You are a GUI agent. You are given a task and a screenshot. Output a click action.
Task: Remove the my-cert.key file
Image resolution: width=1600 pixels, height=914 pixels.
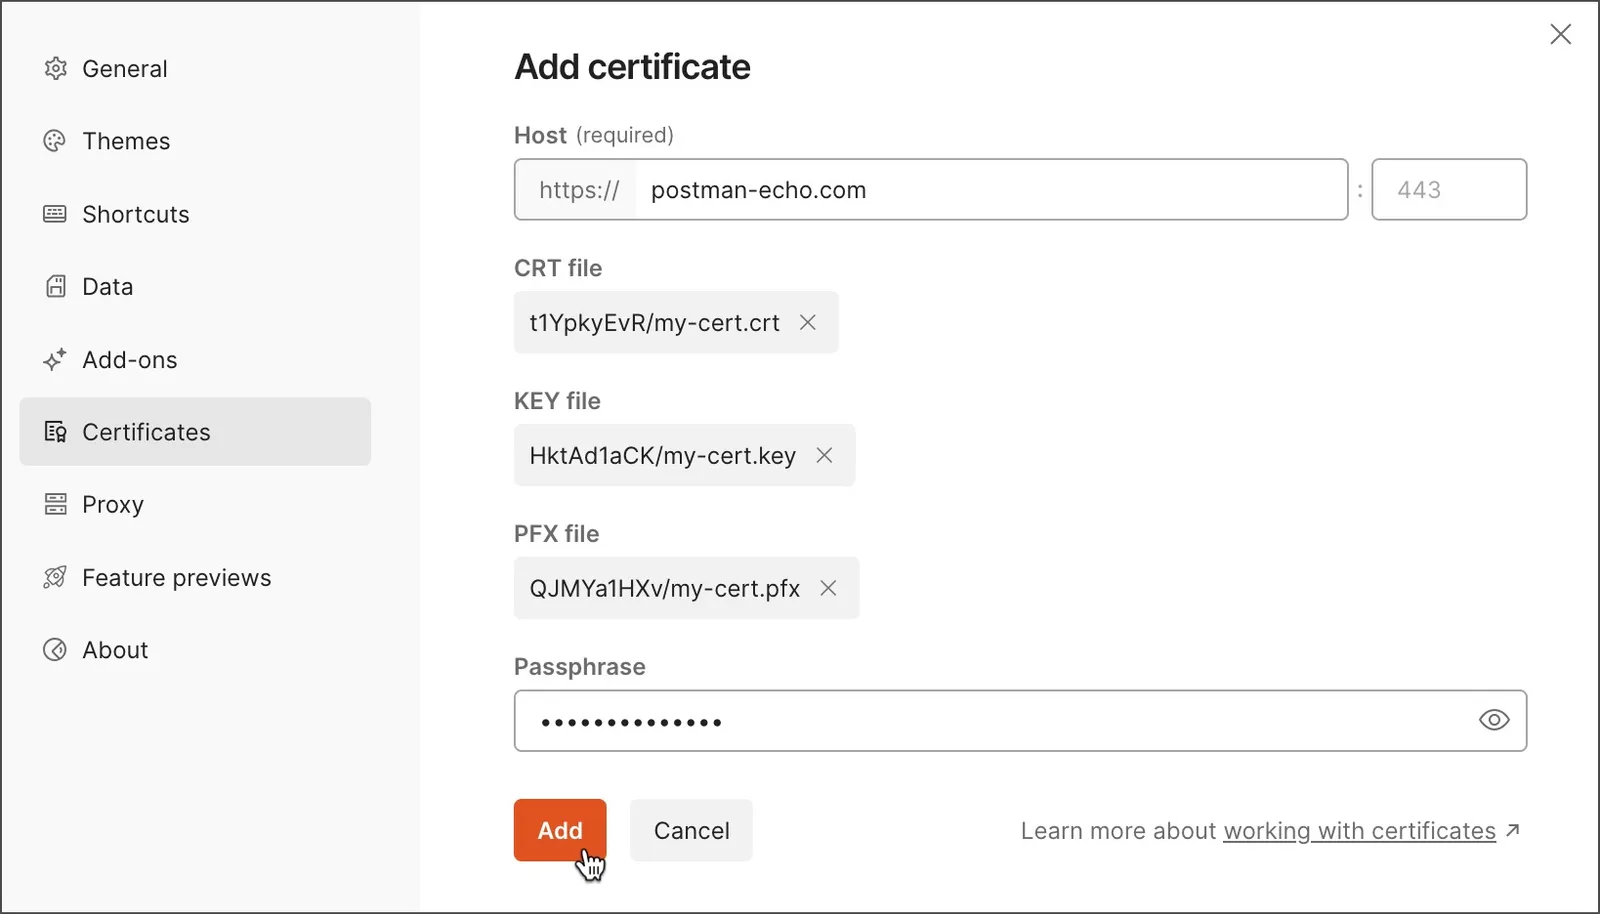tap(824, 455)
